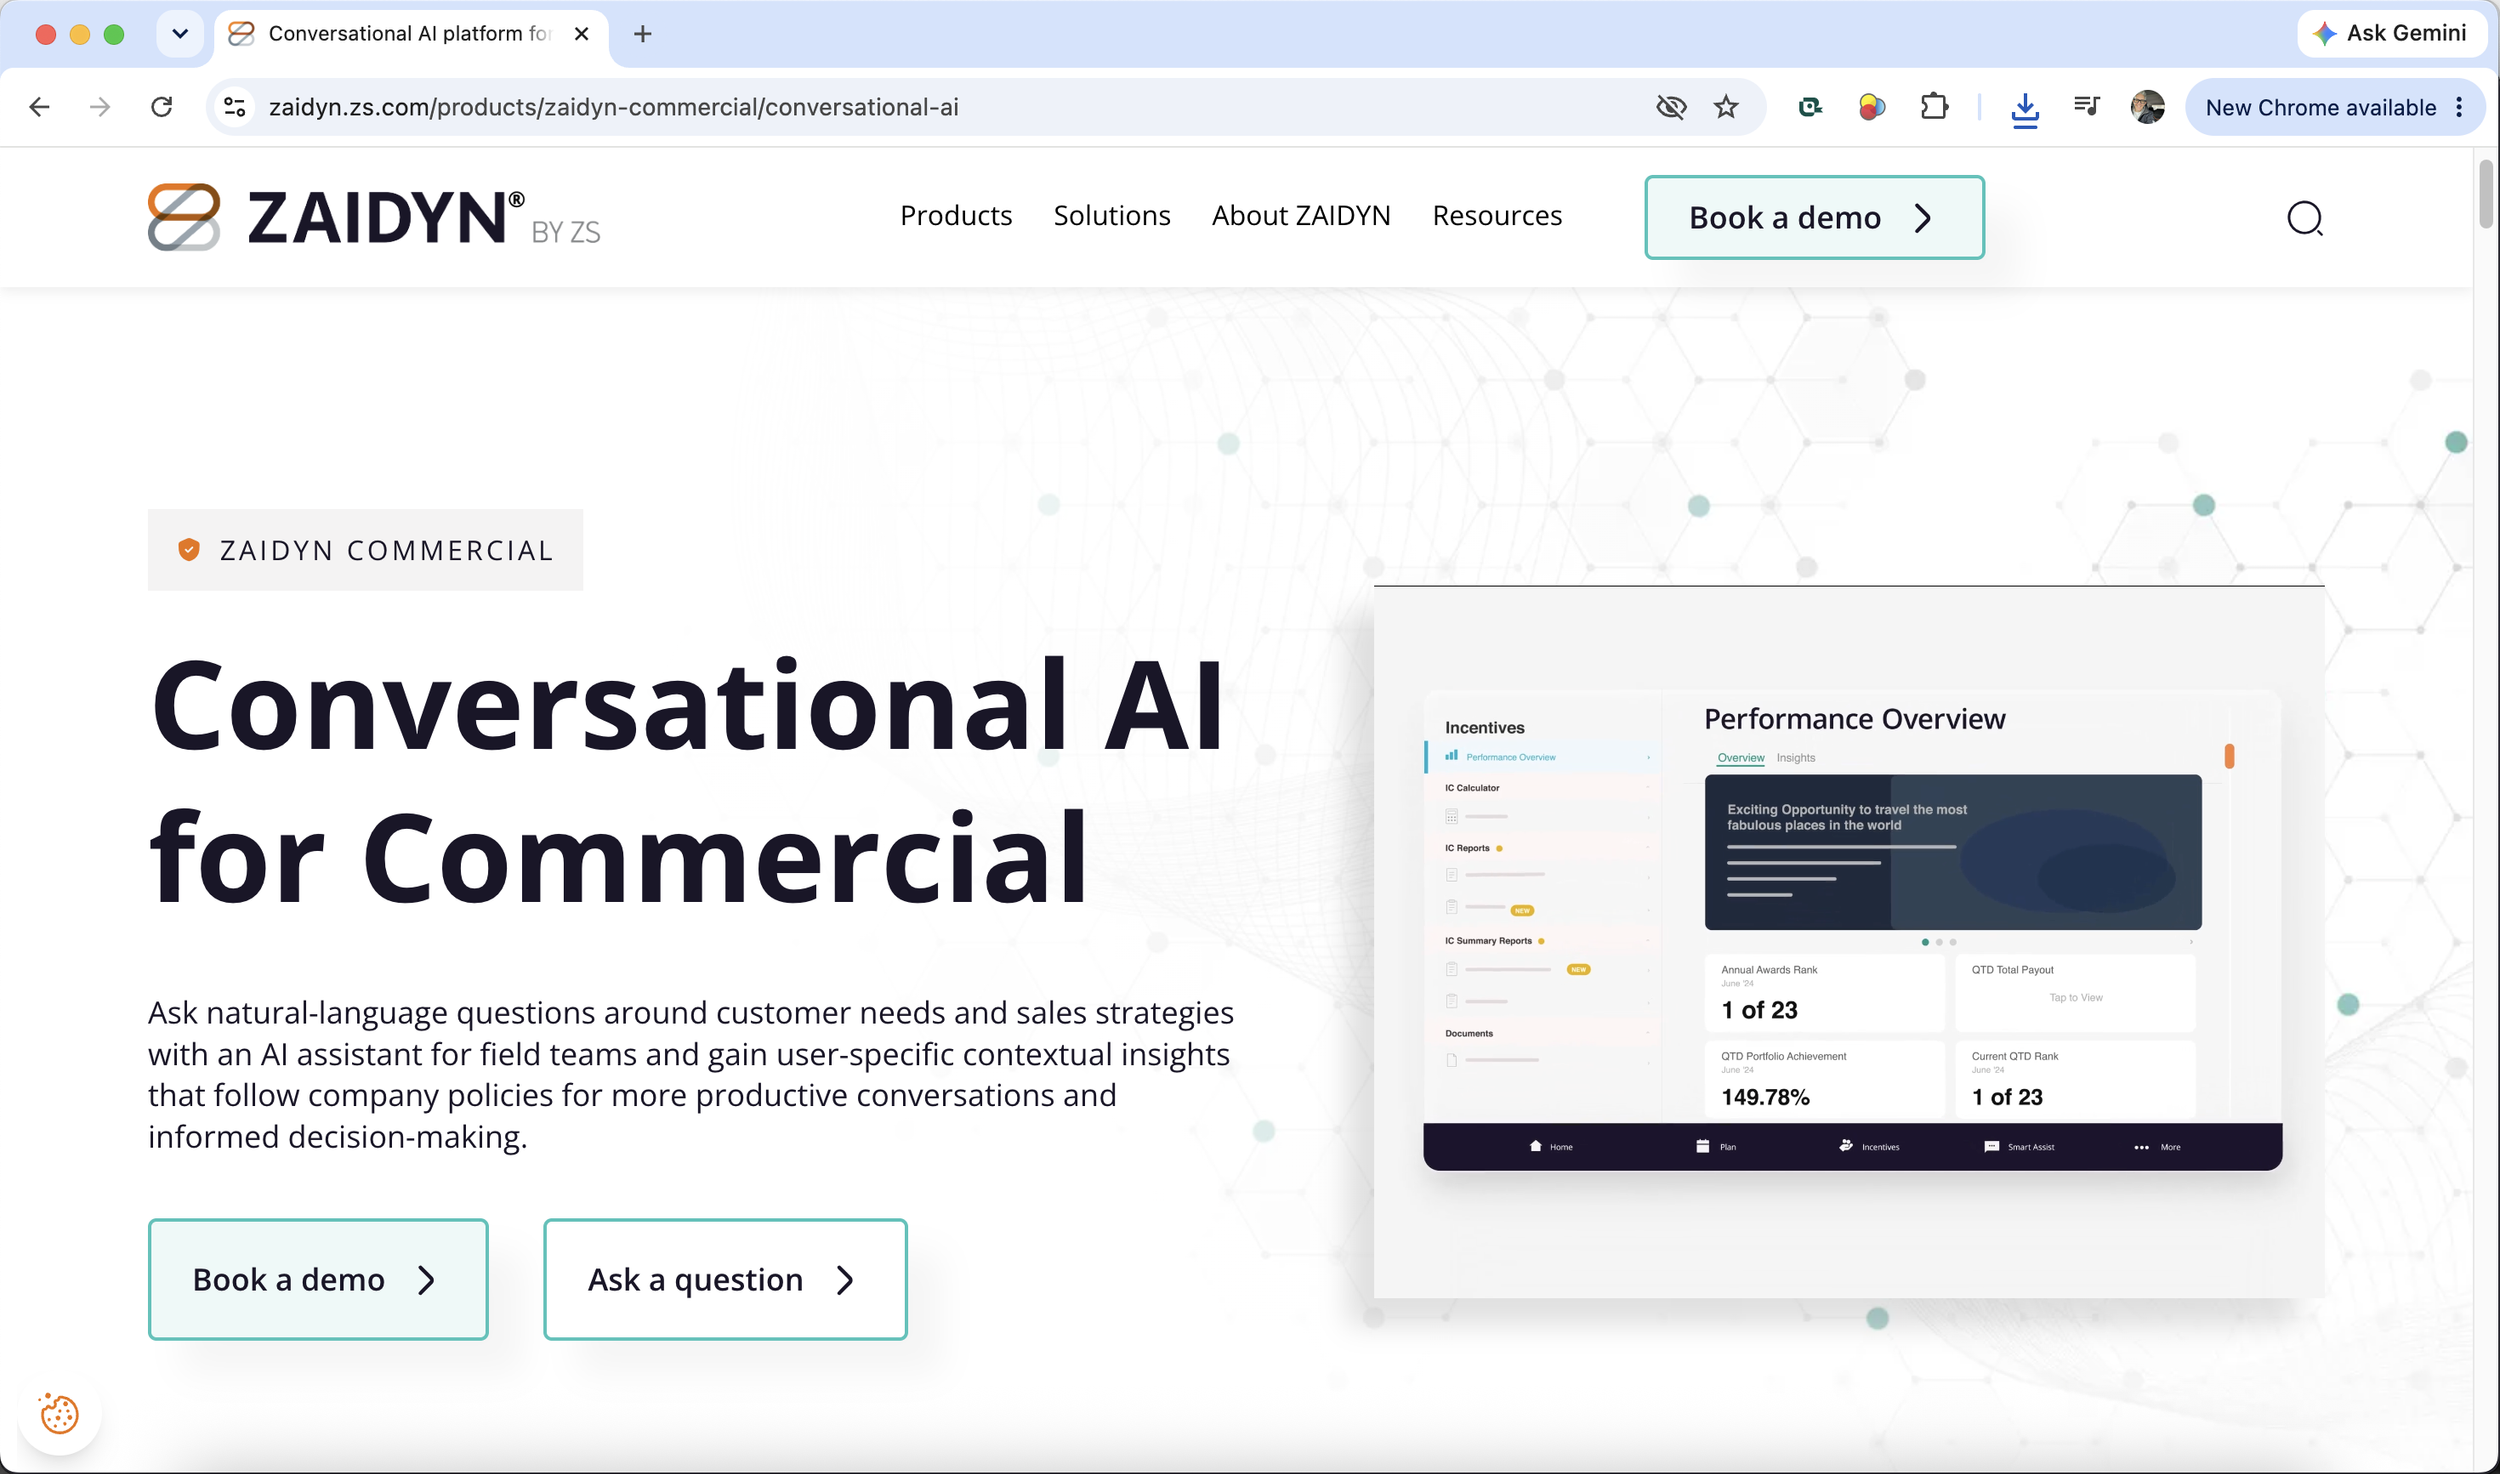This screenshot has width=2500, height=1474.
Task: Open the media controls icon in toolbar
Action: pos(2086,106)
